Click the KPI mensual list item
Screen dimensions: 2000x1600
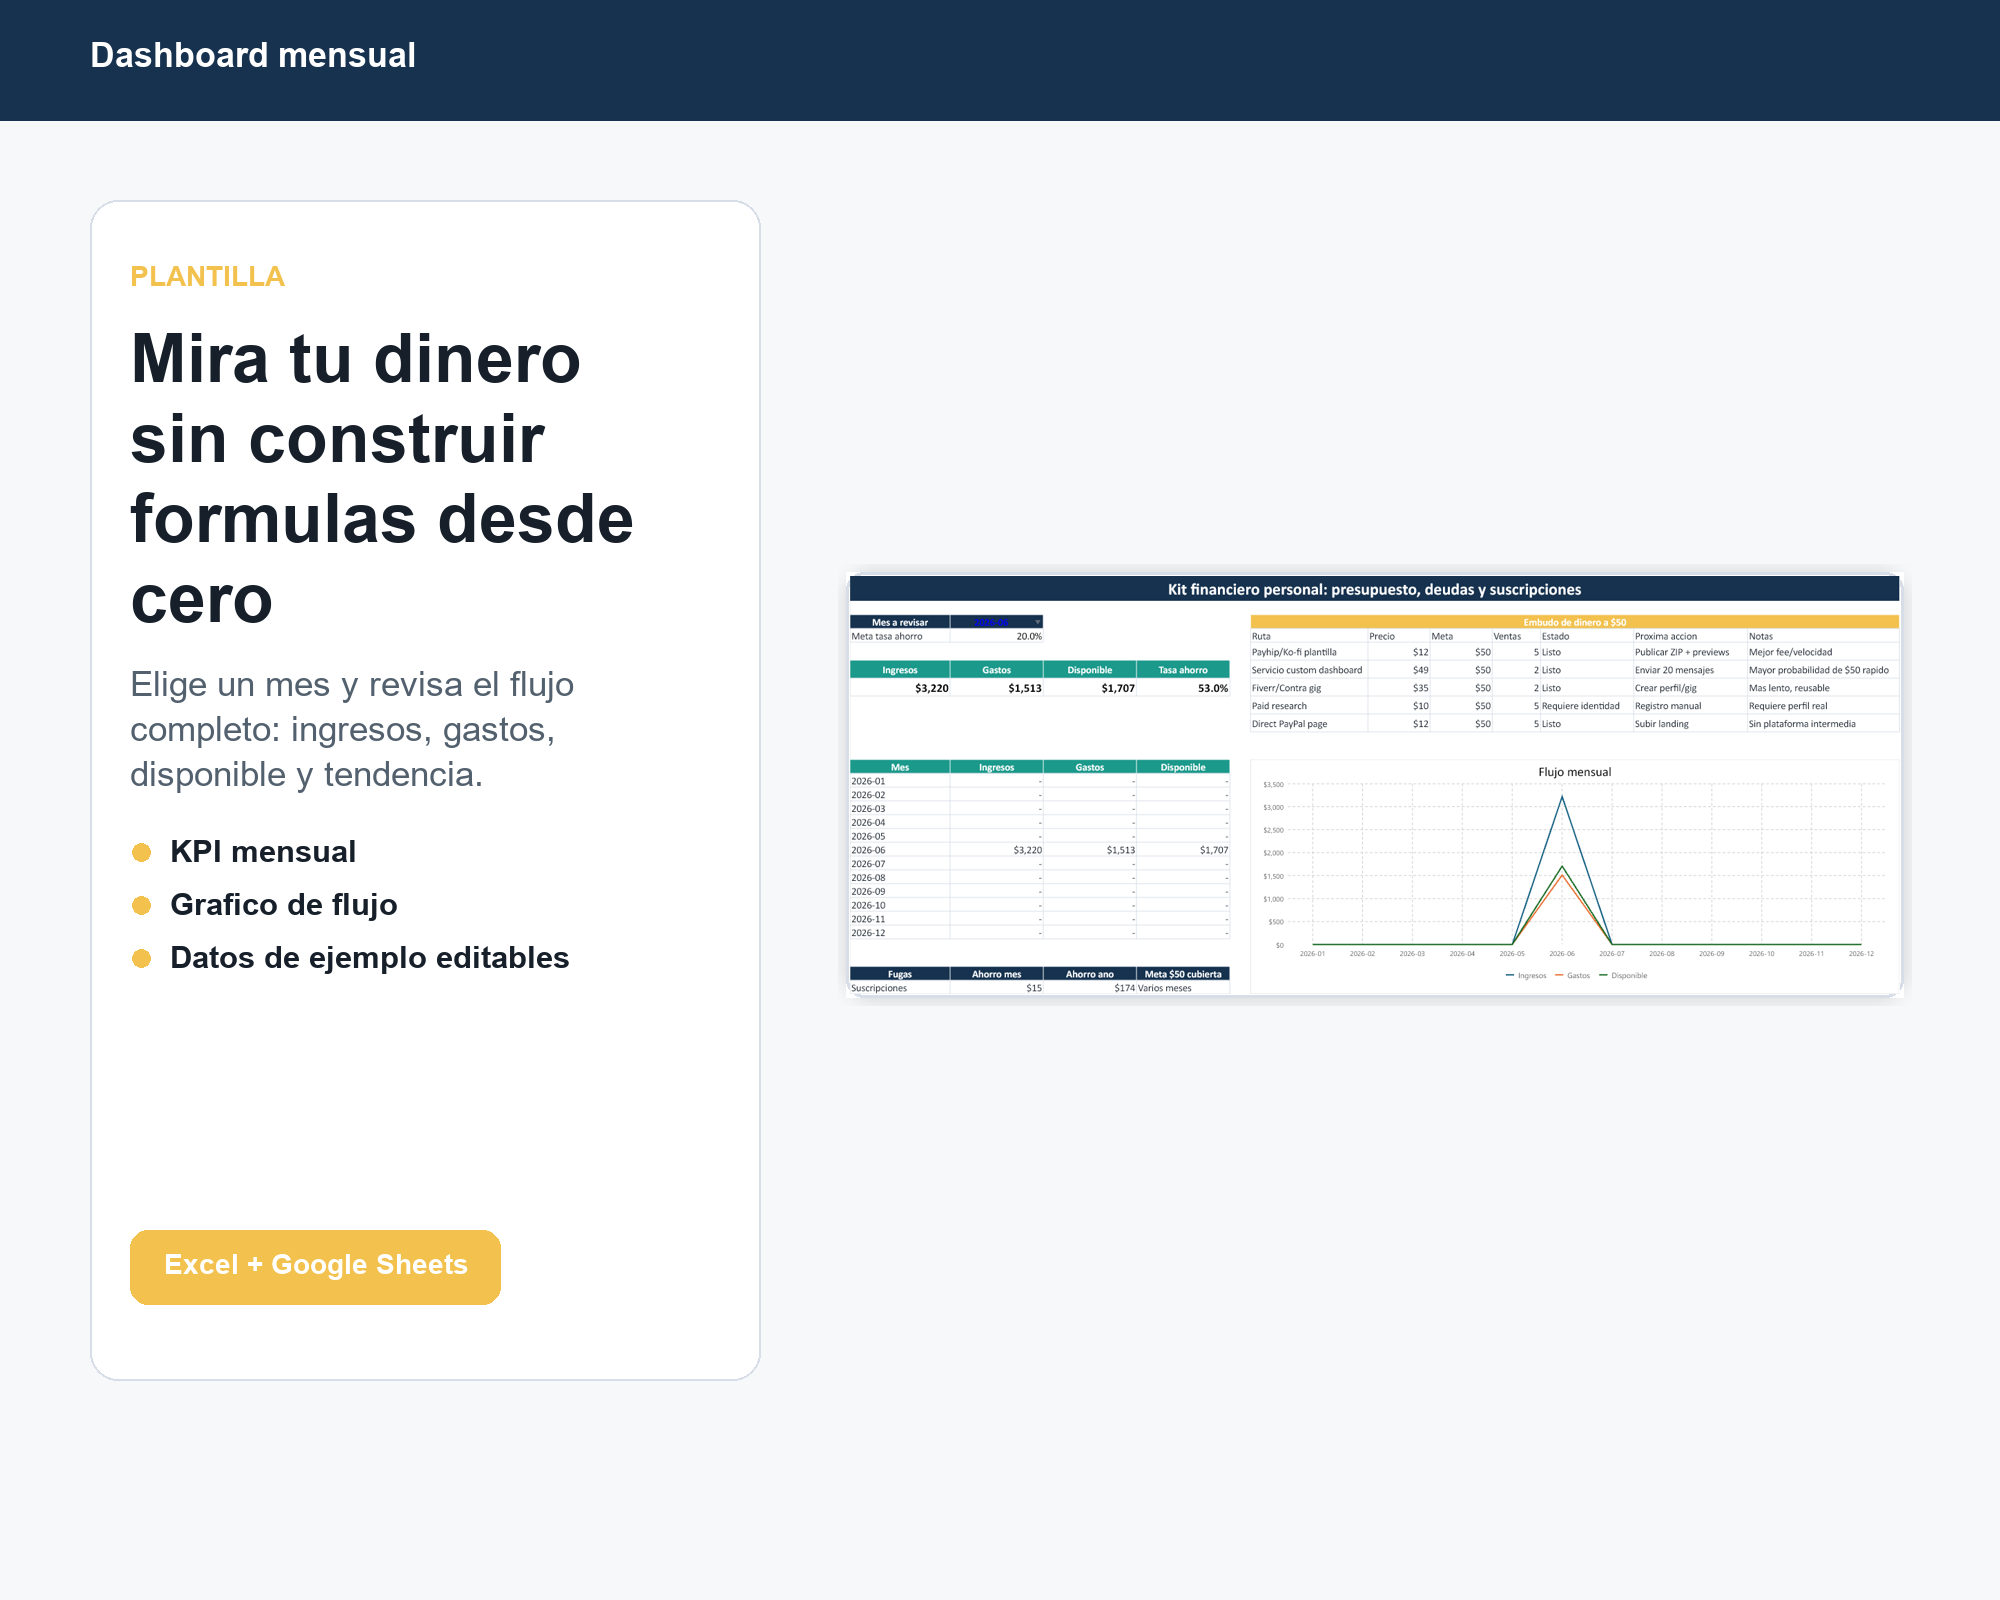(263, 852)
